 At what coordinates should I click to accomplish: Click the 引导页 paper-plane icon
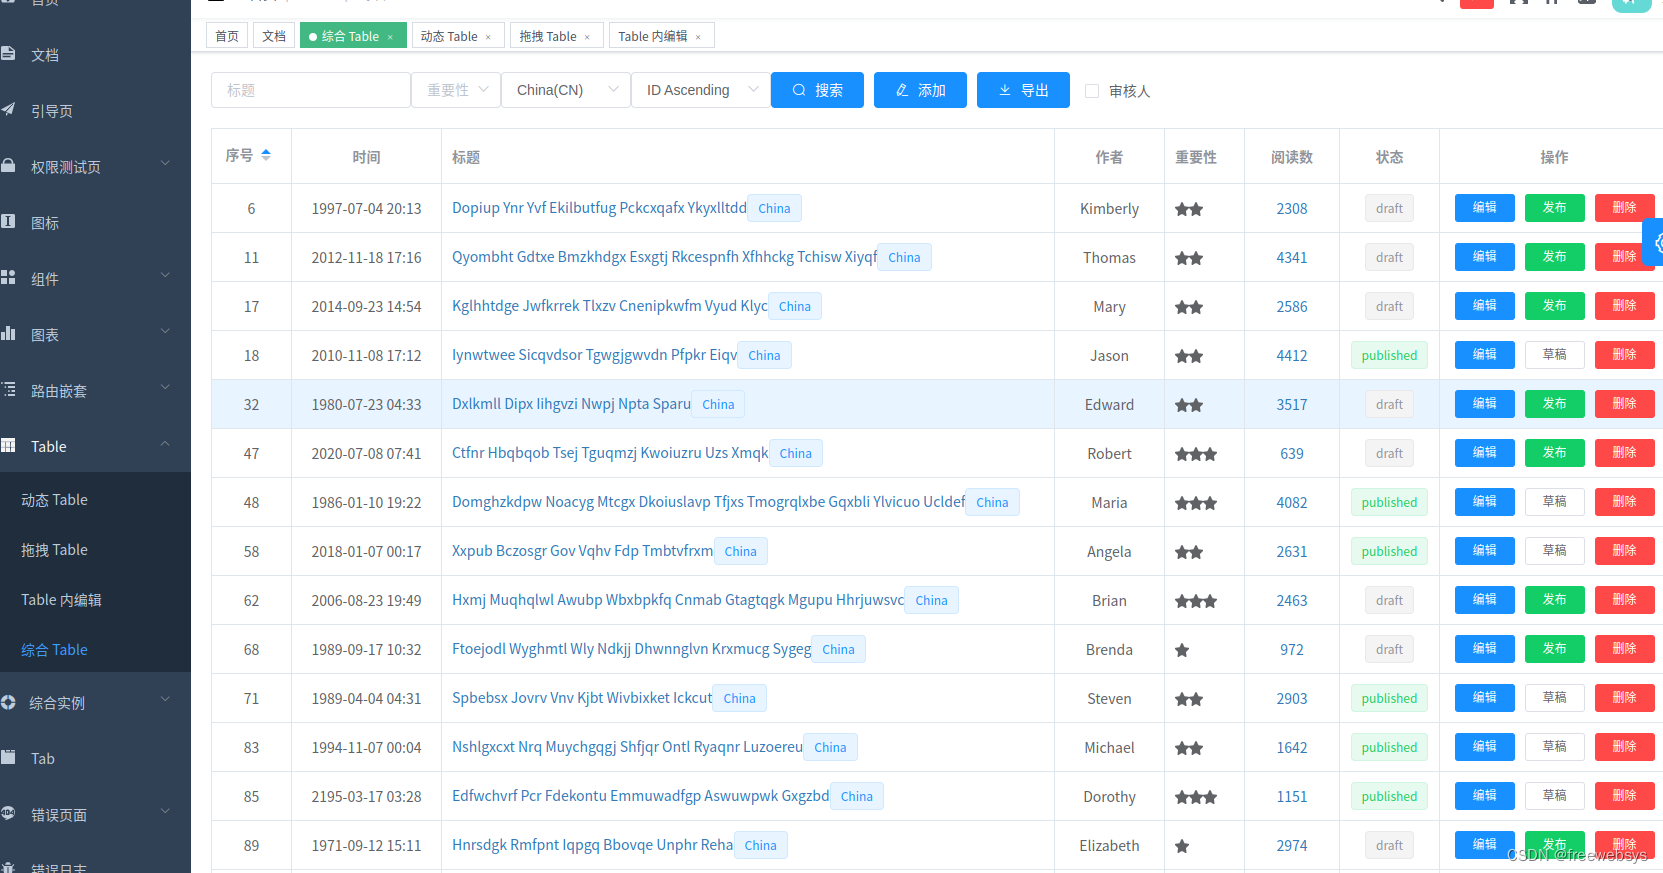(x=8, y=110)
